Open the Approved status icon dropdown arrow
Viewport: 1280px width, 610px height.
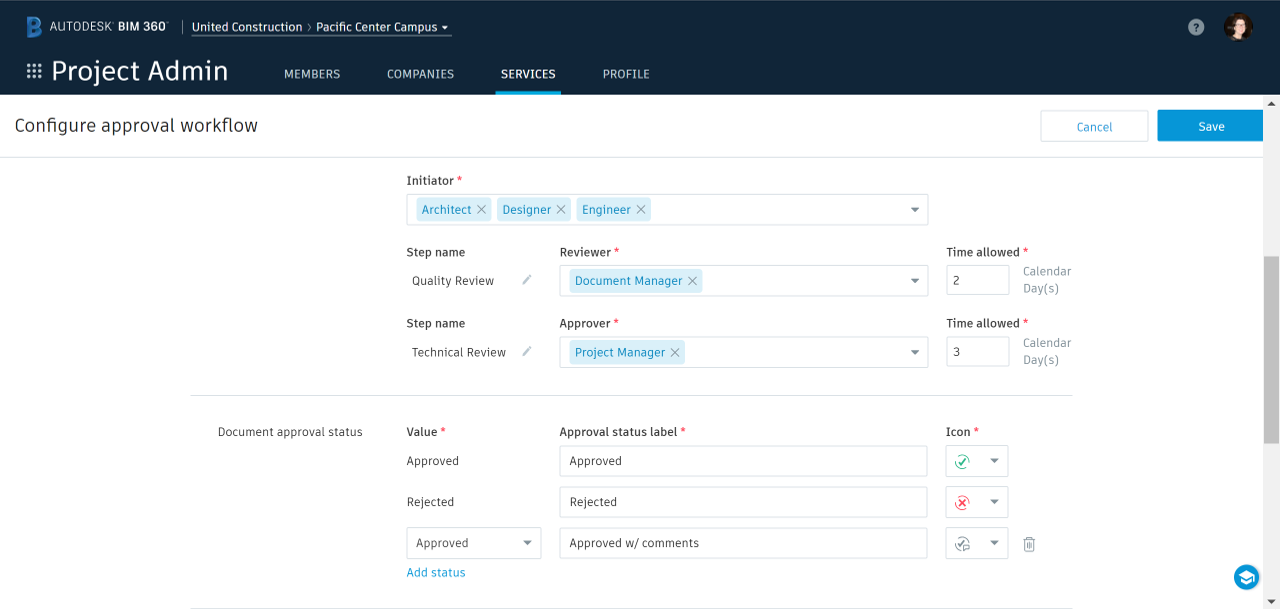[x=994, y=461]
